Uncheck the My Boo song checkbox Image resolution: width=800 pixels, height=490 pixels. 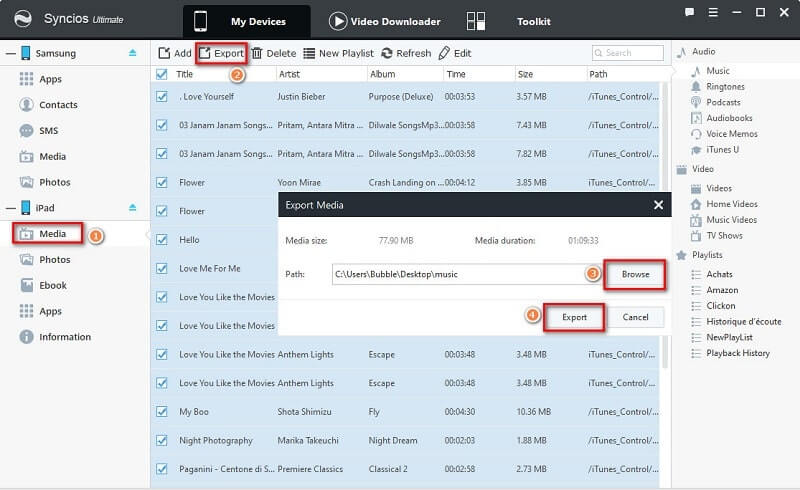coord(162,411)
